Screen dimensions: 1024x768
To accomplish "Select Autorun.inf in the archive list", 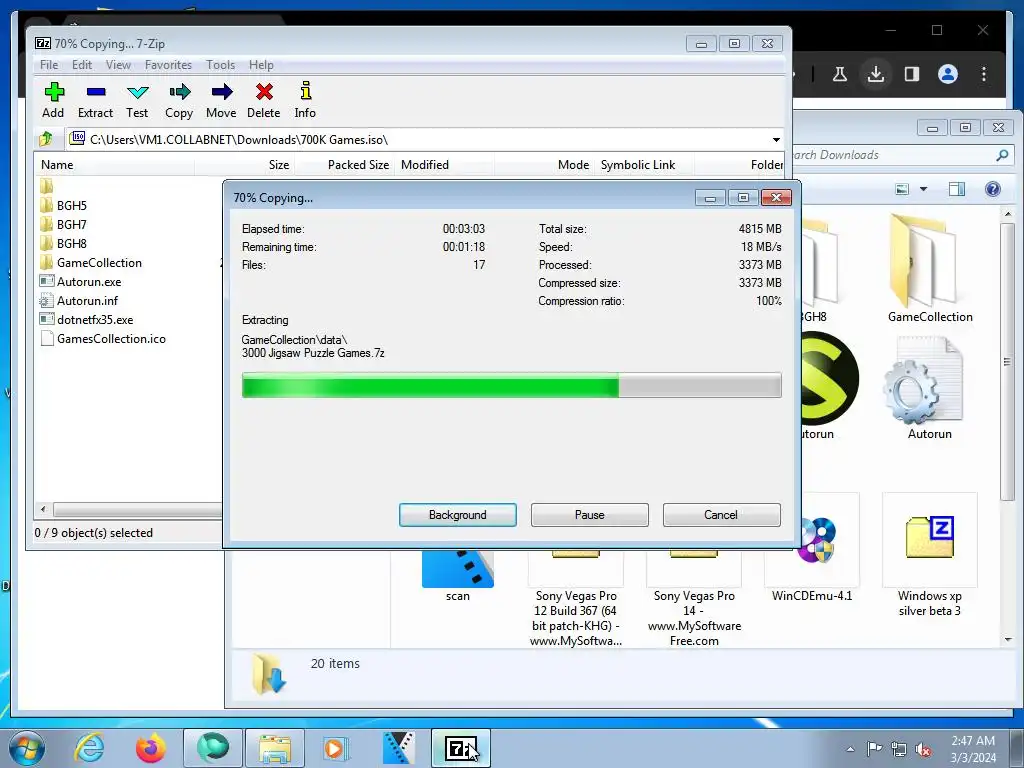I will pyautogui.click(x=79, y=300).
